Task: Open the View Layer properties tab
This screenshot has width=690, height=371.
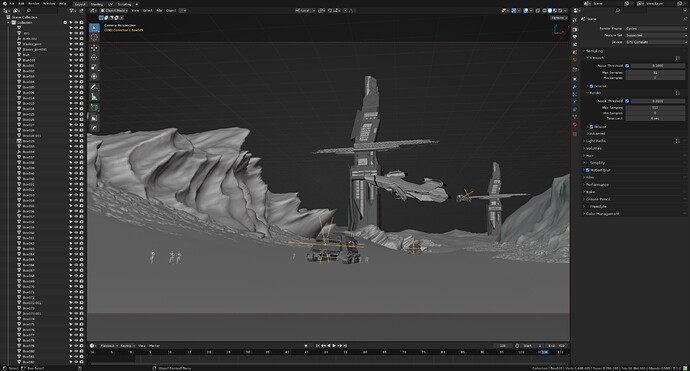Action: click(575, 44)
